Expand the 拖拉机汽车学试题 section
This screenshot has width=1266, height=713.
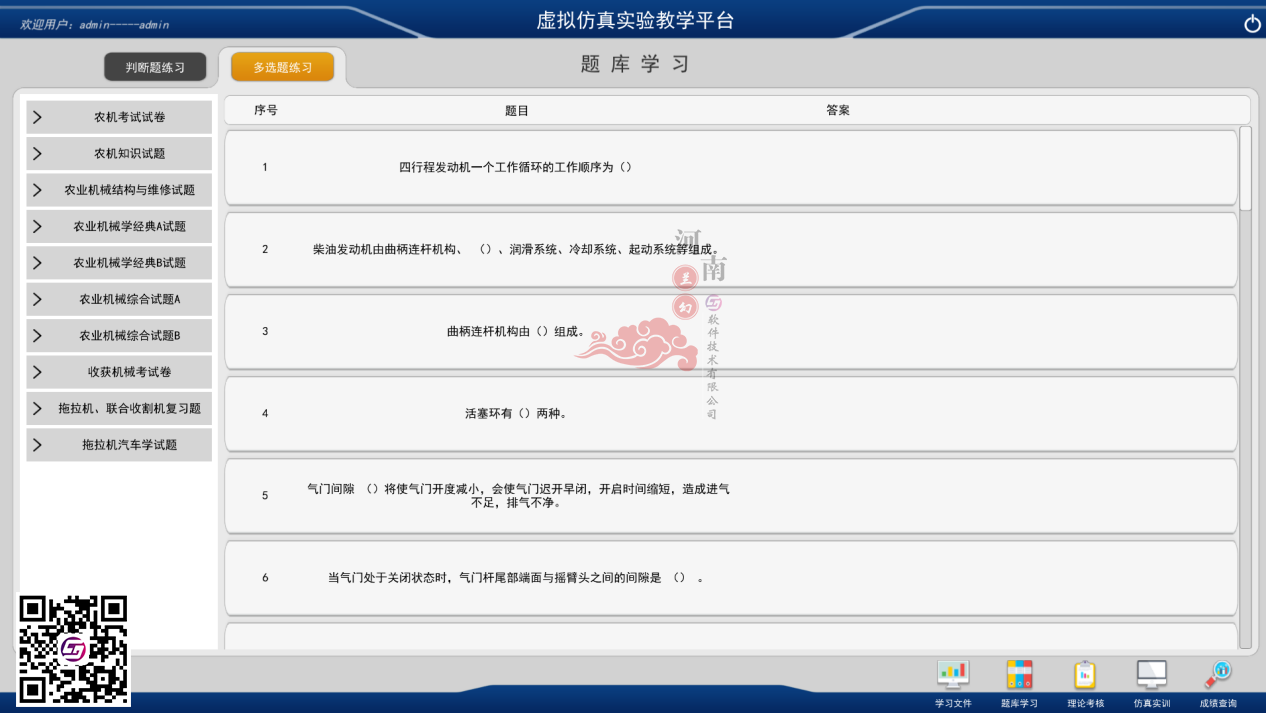click(x=118, y=444)
